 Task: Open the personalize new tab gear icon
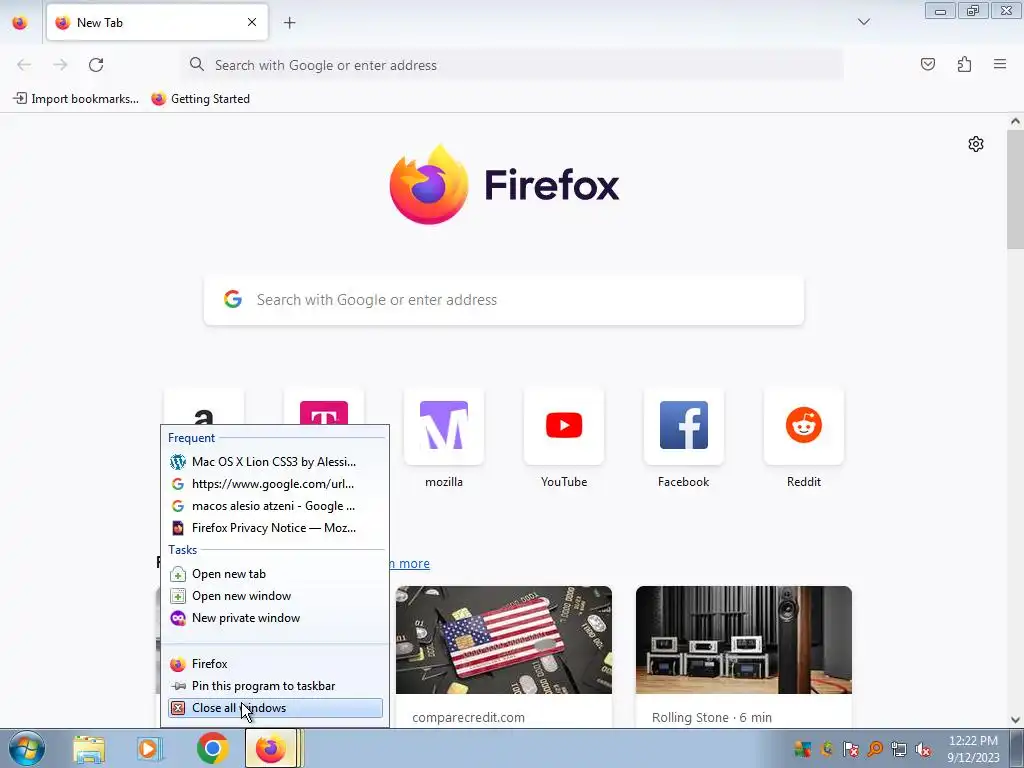tap(976, 144)
